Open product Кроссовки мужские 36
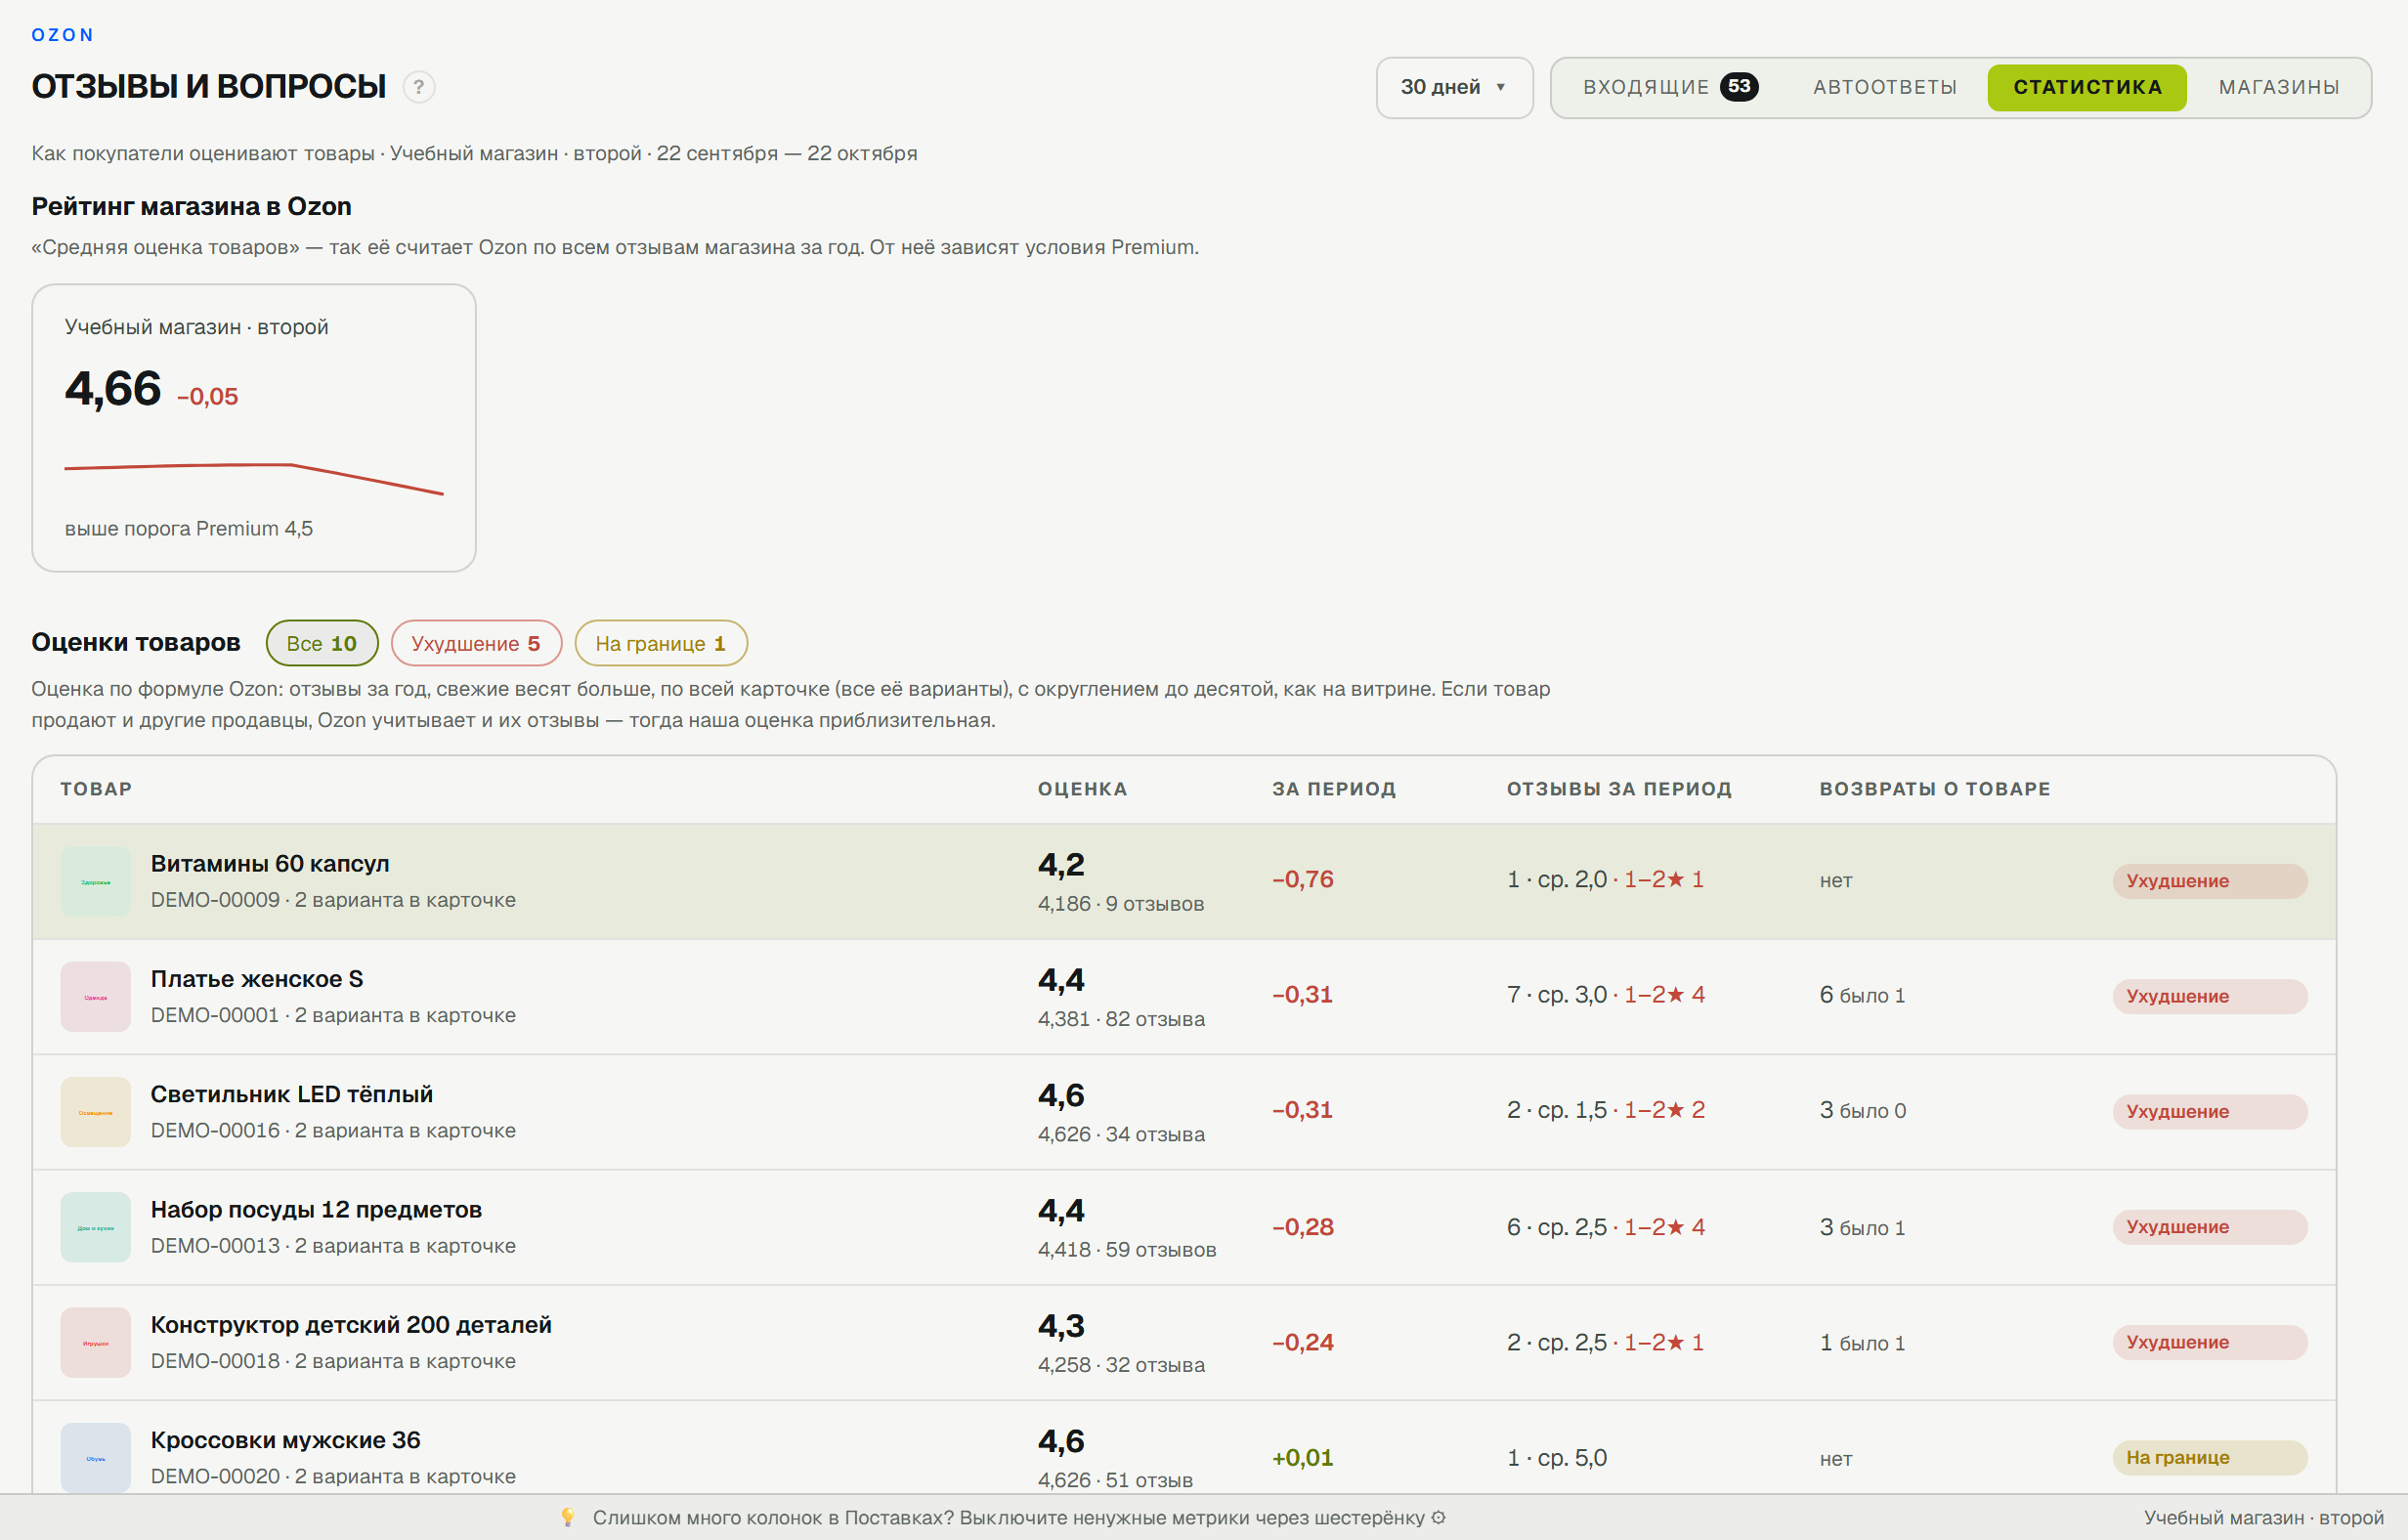 tap(286, 1440)
